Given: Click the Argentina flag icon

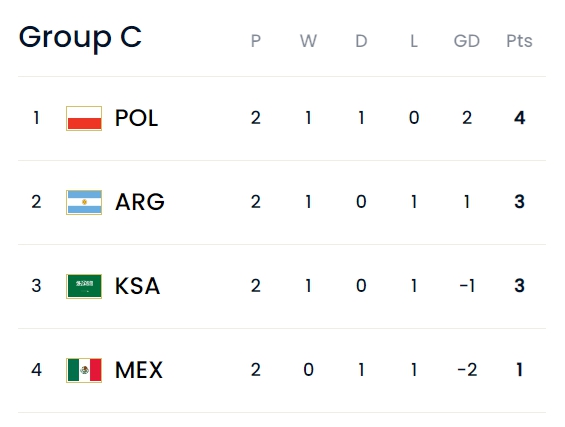Looking at the screenshot, I should tap(84, 202).
